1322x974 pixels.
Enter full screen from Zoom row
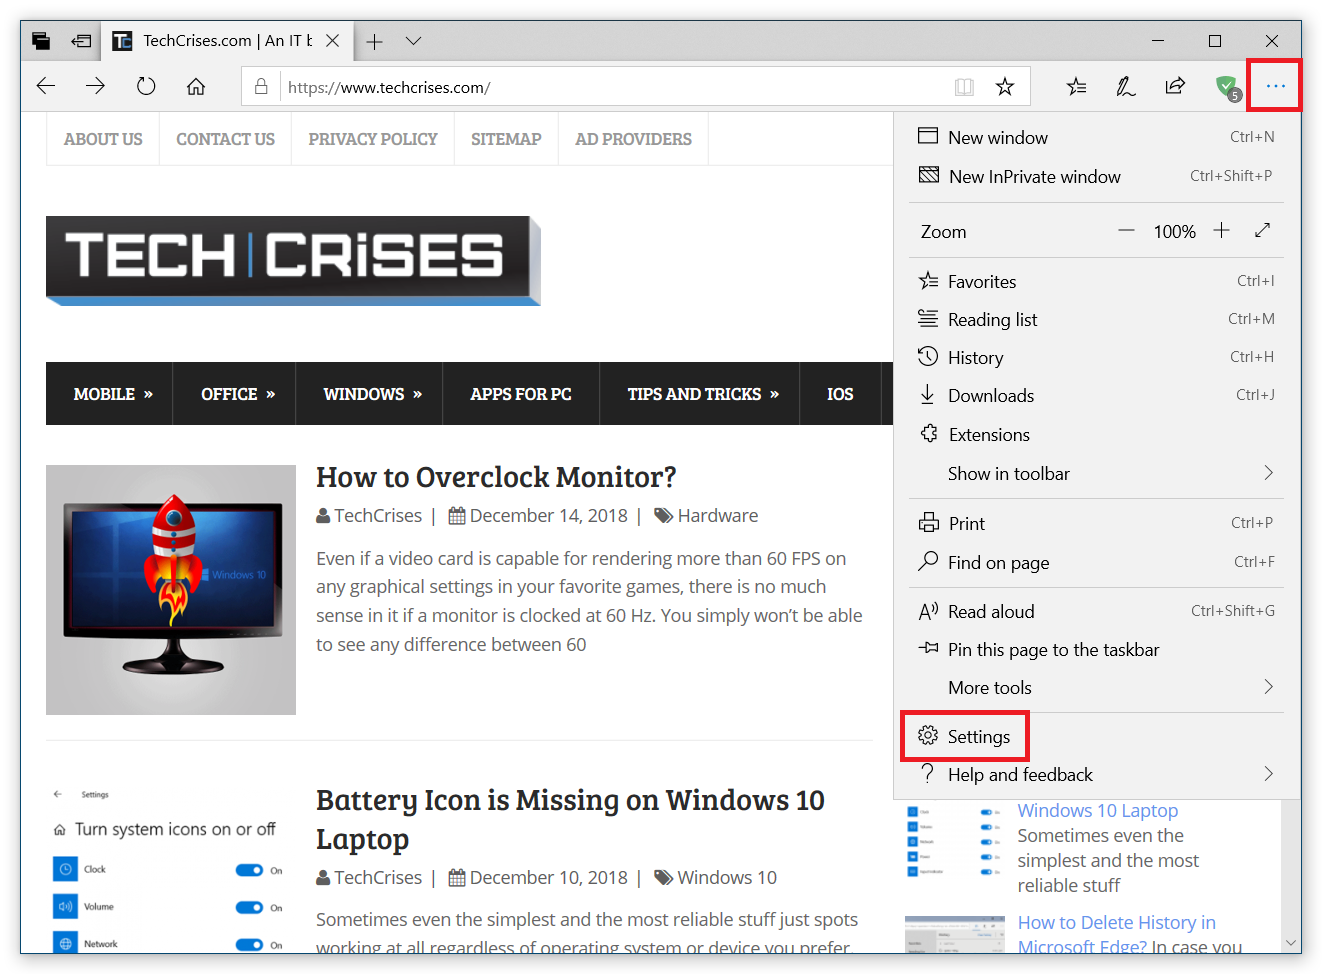(x=1263, y=231)
